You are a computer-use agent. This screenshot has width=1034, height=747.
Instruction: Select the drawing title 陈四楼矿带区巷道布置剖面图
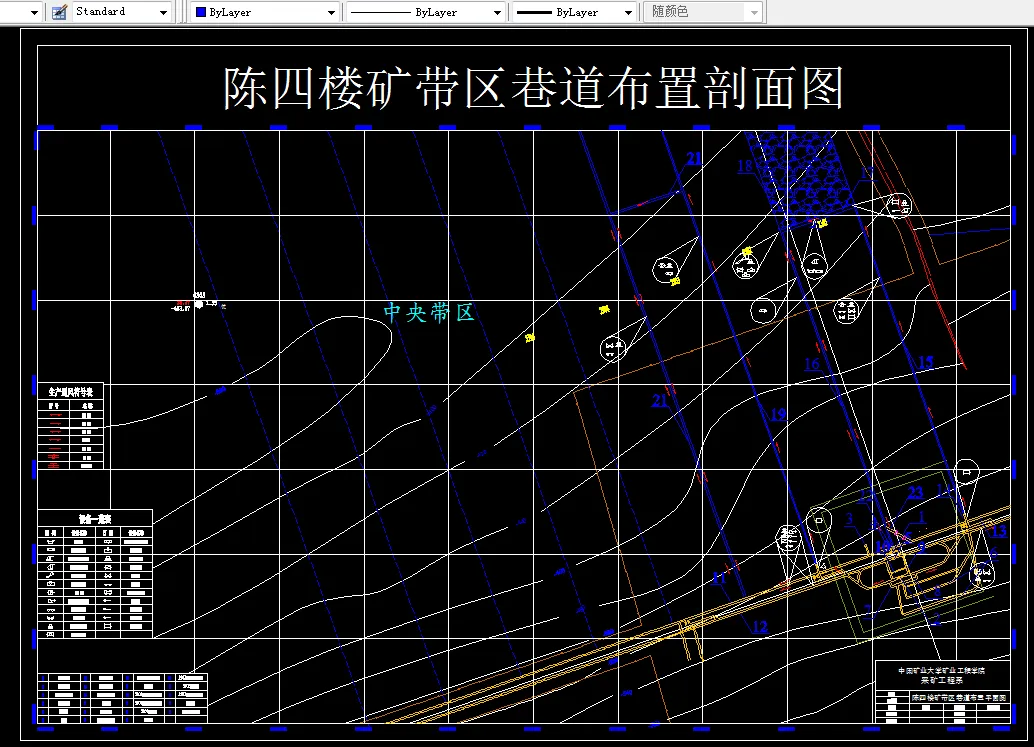tap(533, 88)
